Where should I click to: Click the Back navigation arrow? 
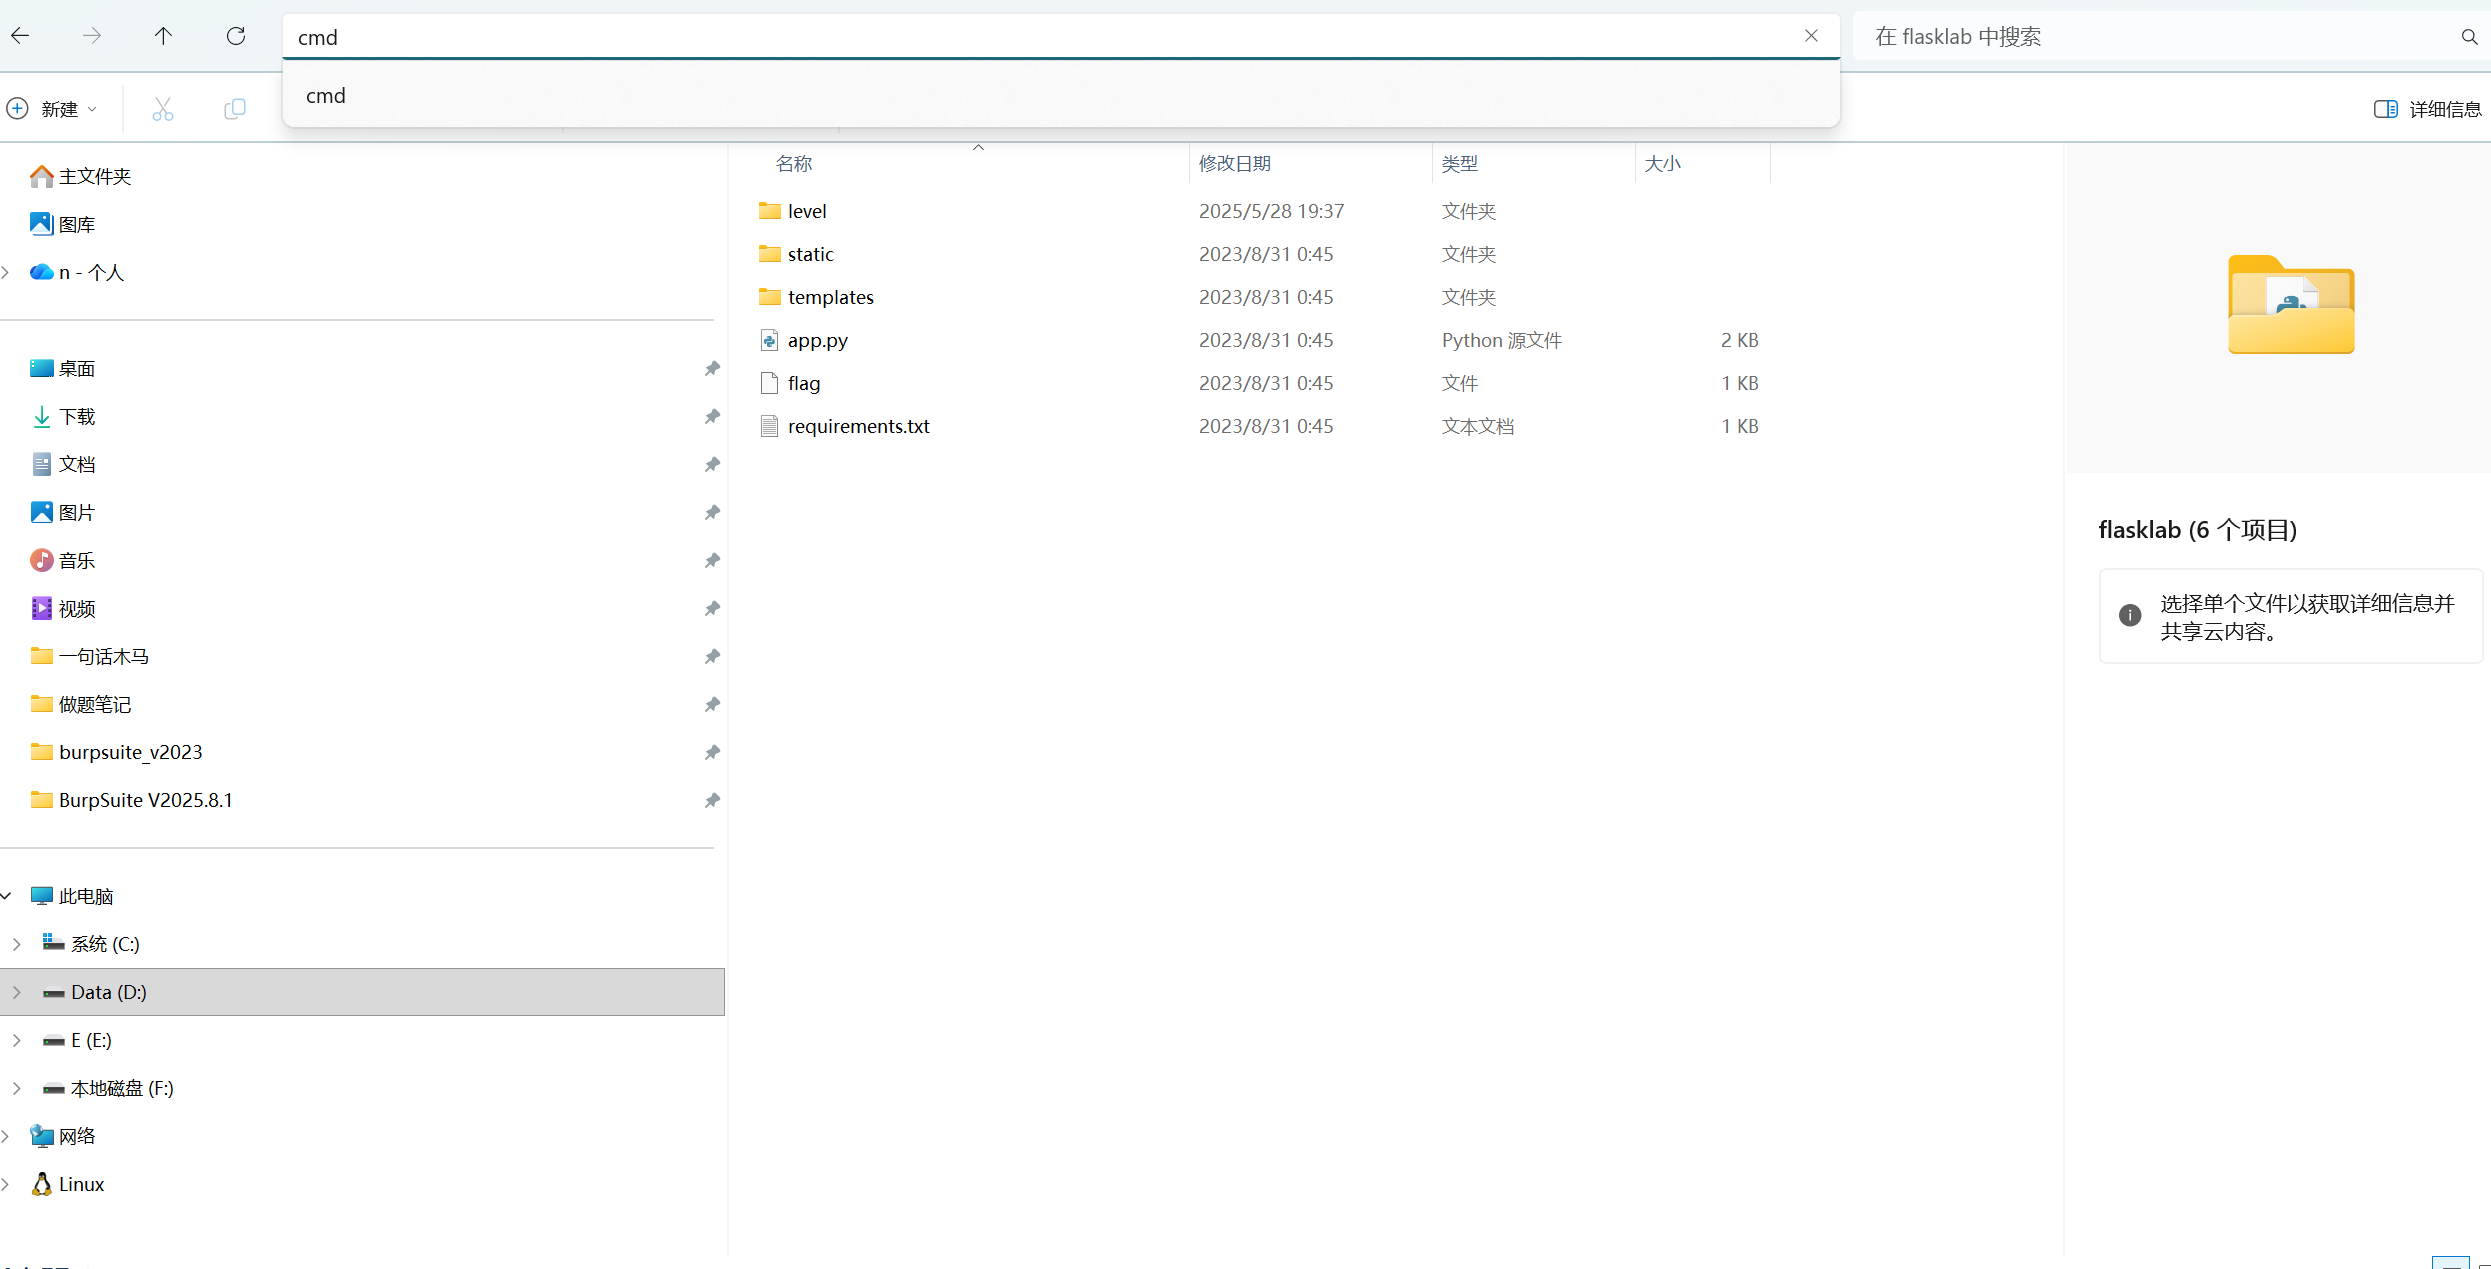(x=20, y=36)
